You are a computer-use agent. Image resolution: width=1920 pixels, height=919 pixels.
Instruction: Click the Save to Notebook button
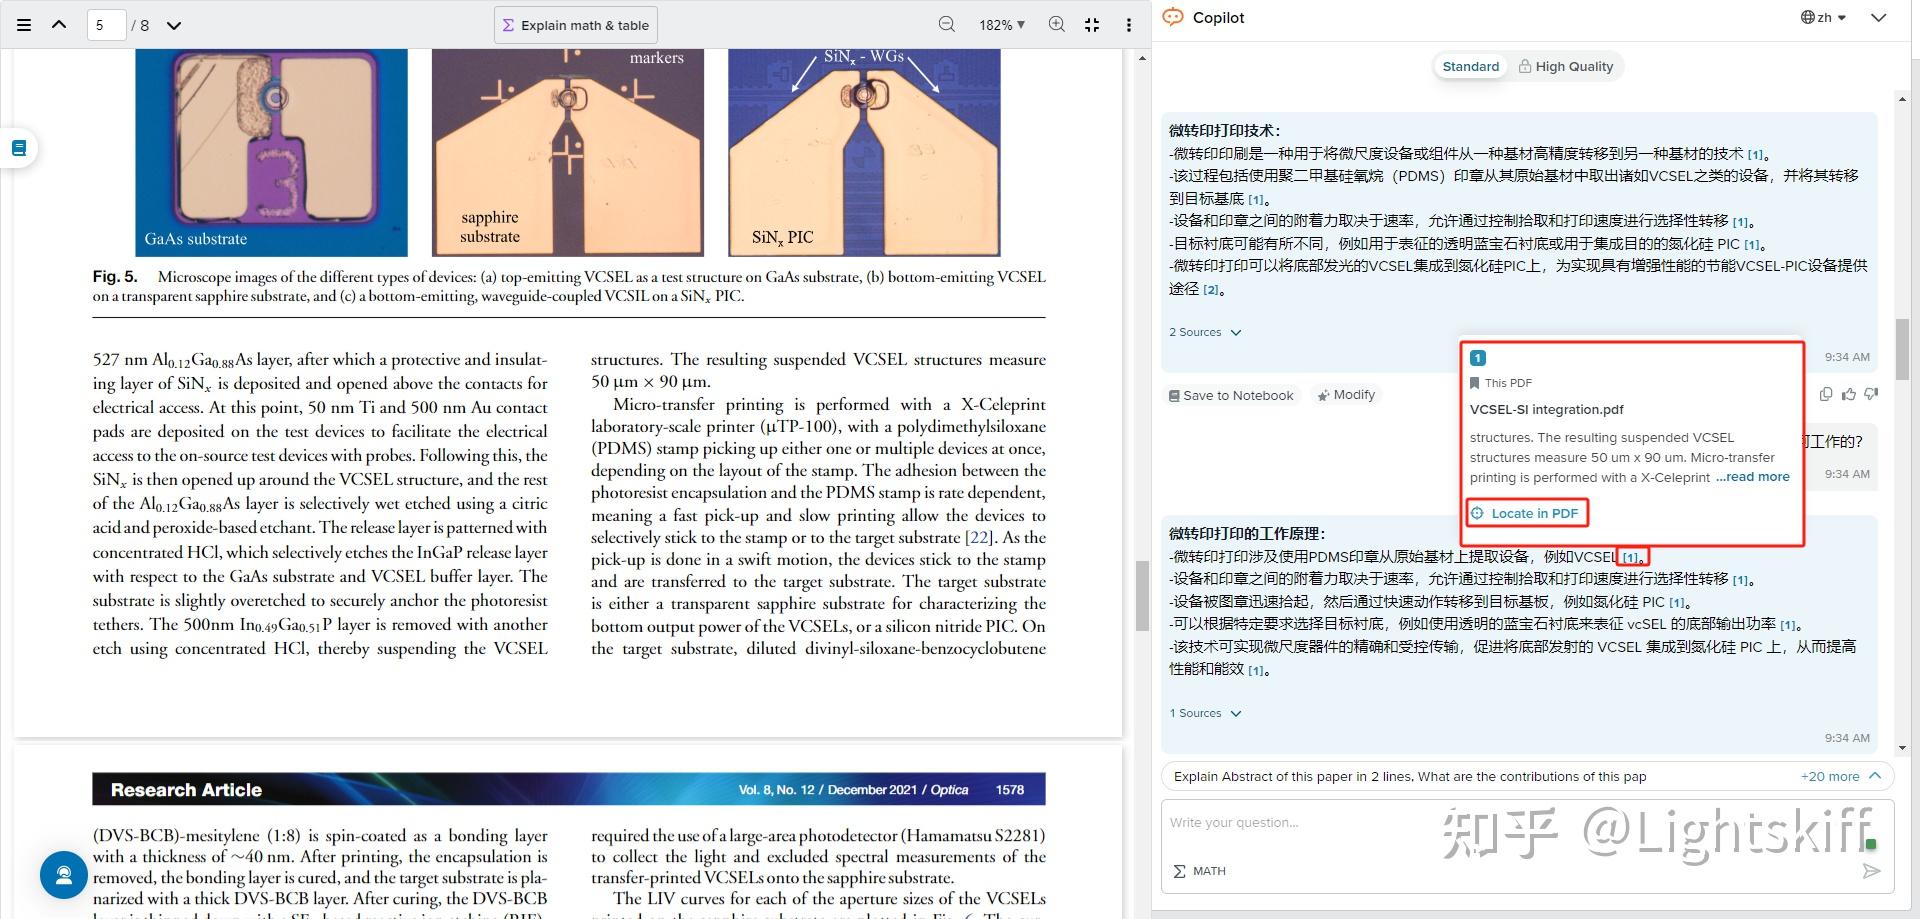tap(1231, 395)
